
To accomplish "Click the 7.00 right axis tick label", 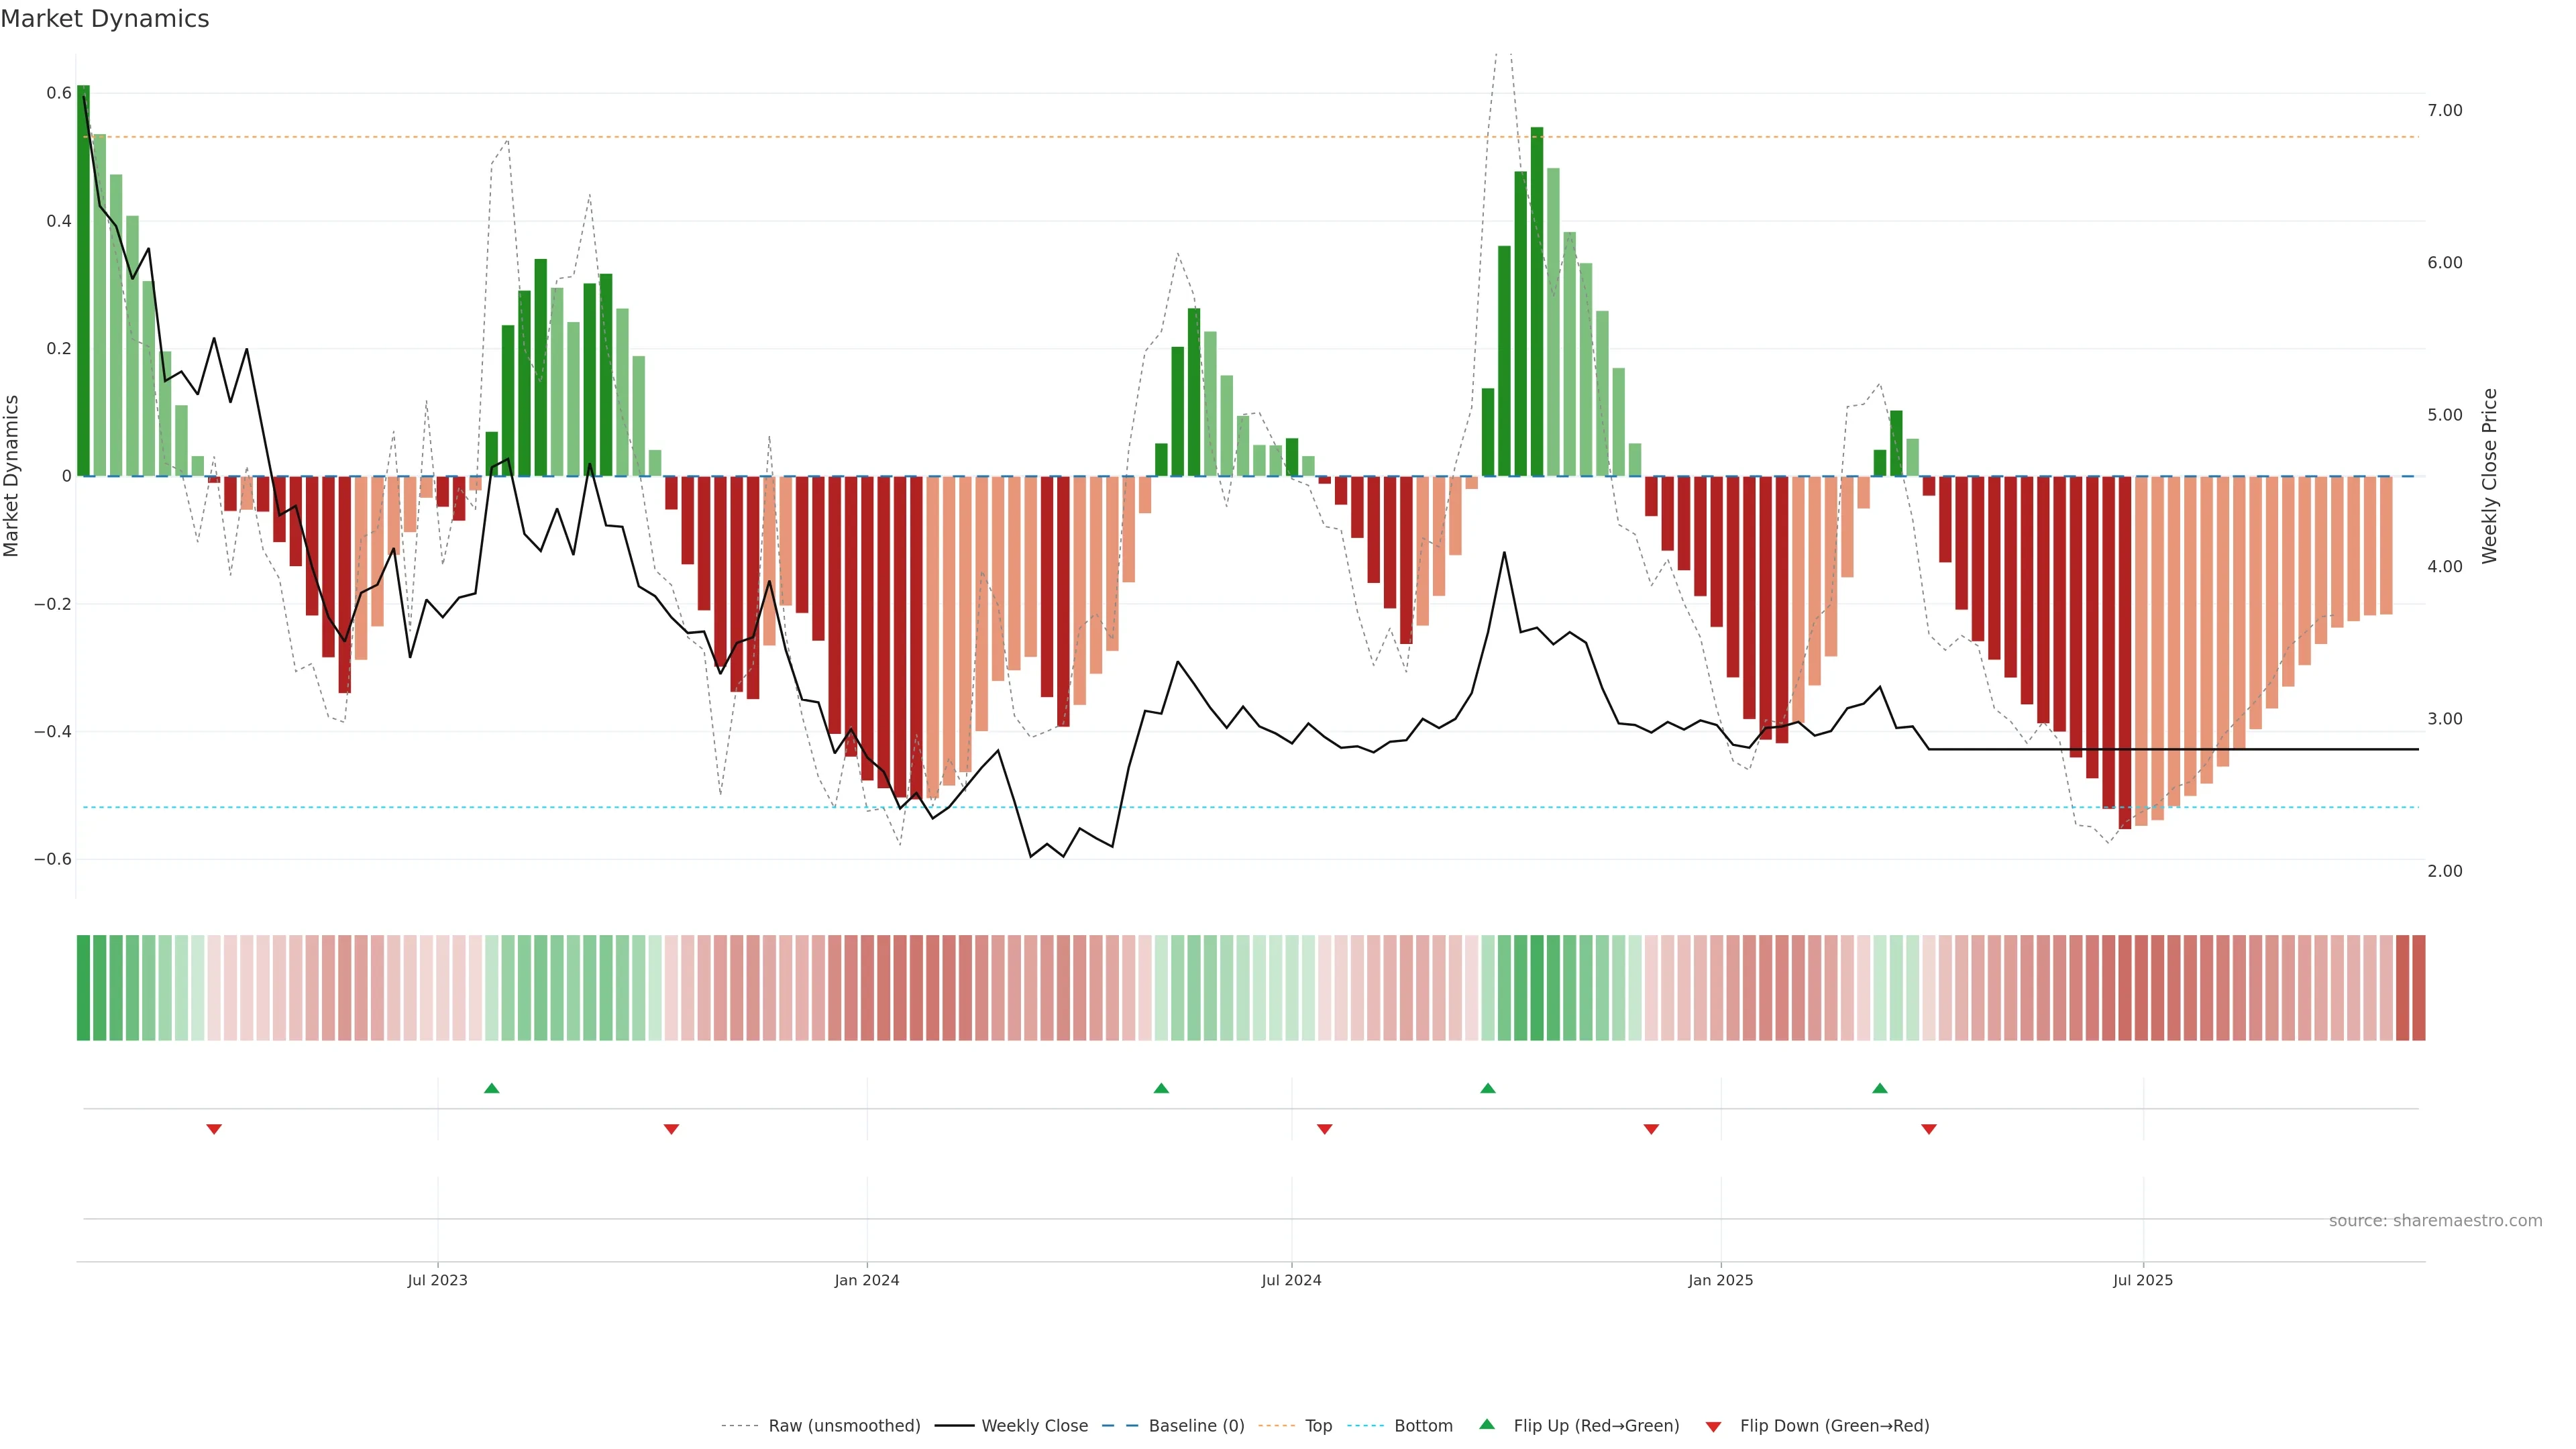I will (x=2444, y=110).
